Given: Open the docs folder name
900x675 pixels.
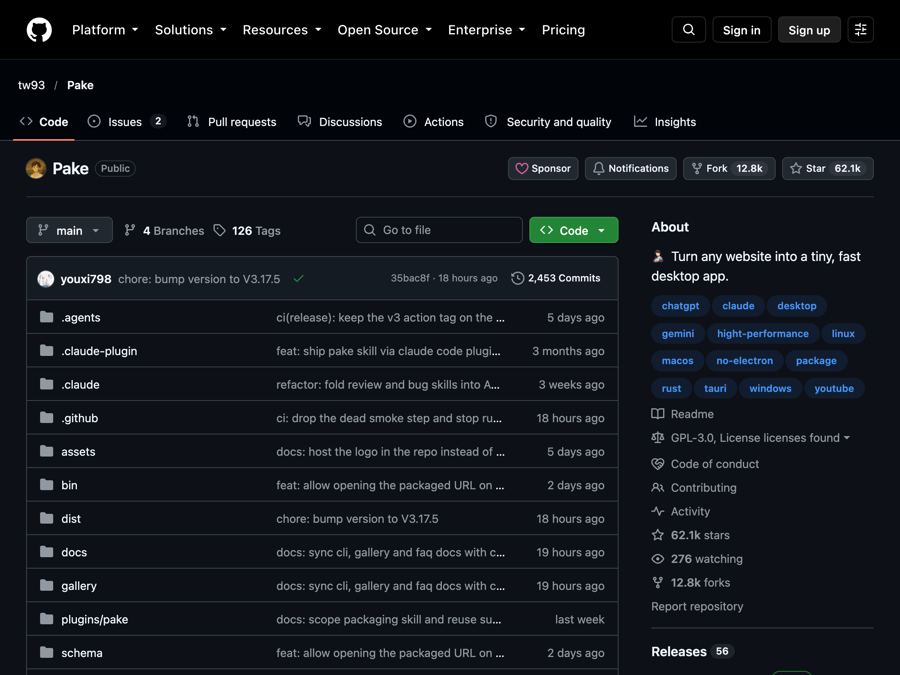Looking at the screenshot, I should 74,552.
